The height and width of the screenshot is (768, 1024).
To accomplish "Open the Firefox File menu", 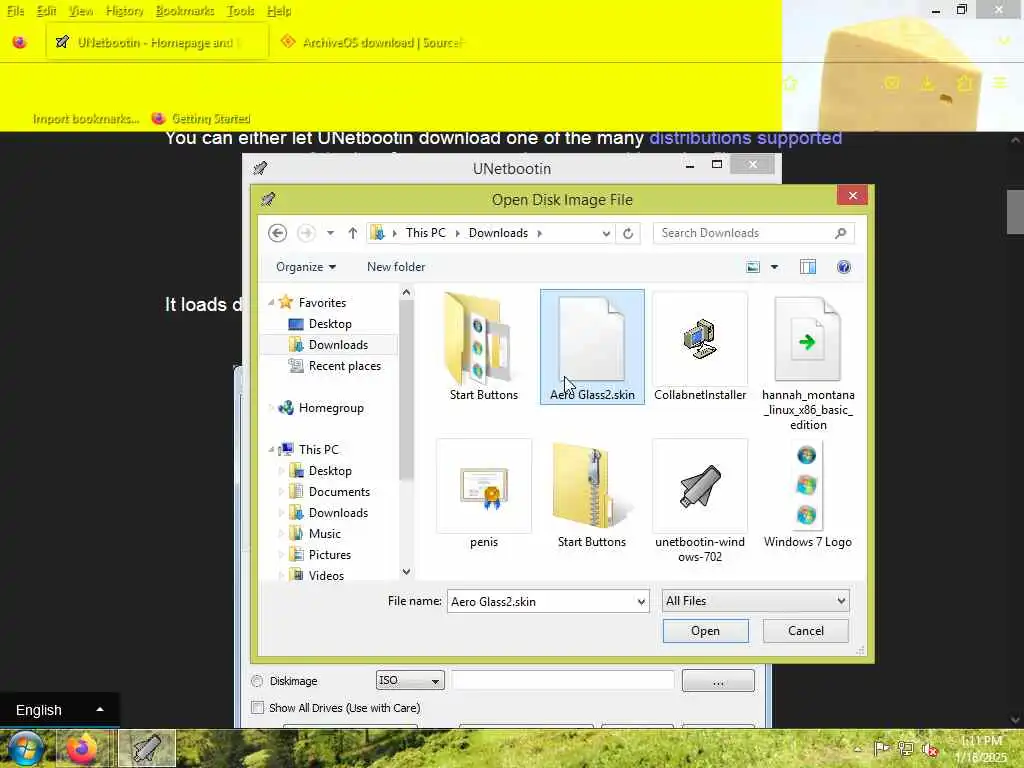I will coord(15,11).
